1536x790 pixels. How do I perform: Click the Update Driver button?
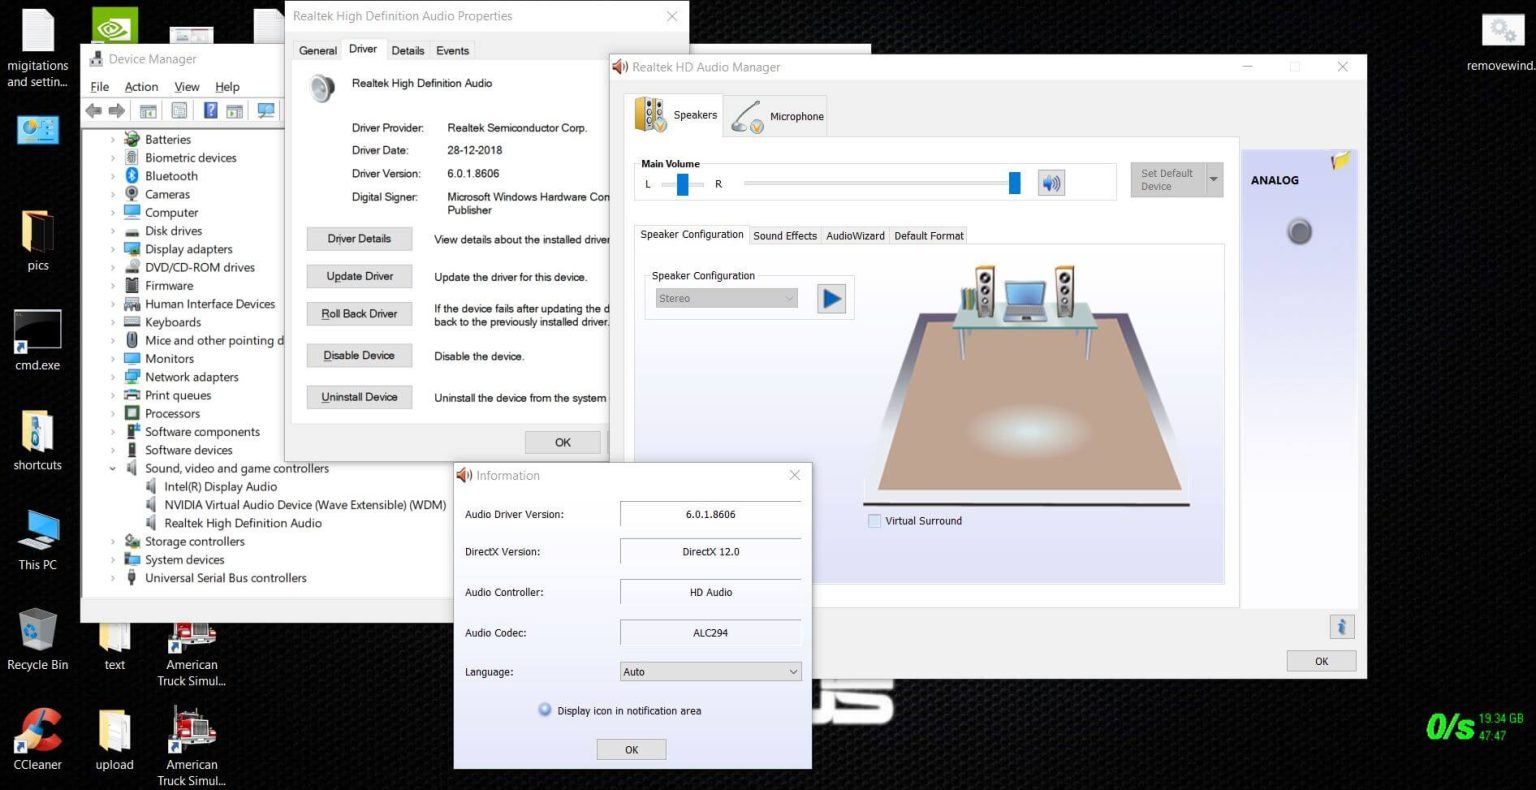coord(358,276)
